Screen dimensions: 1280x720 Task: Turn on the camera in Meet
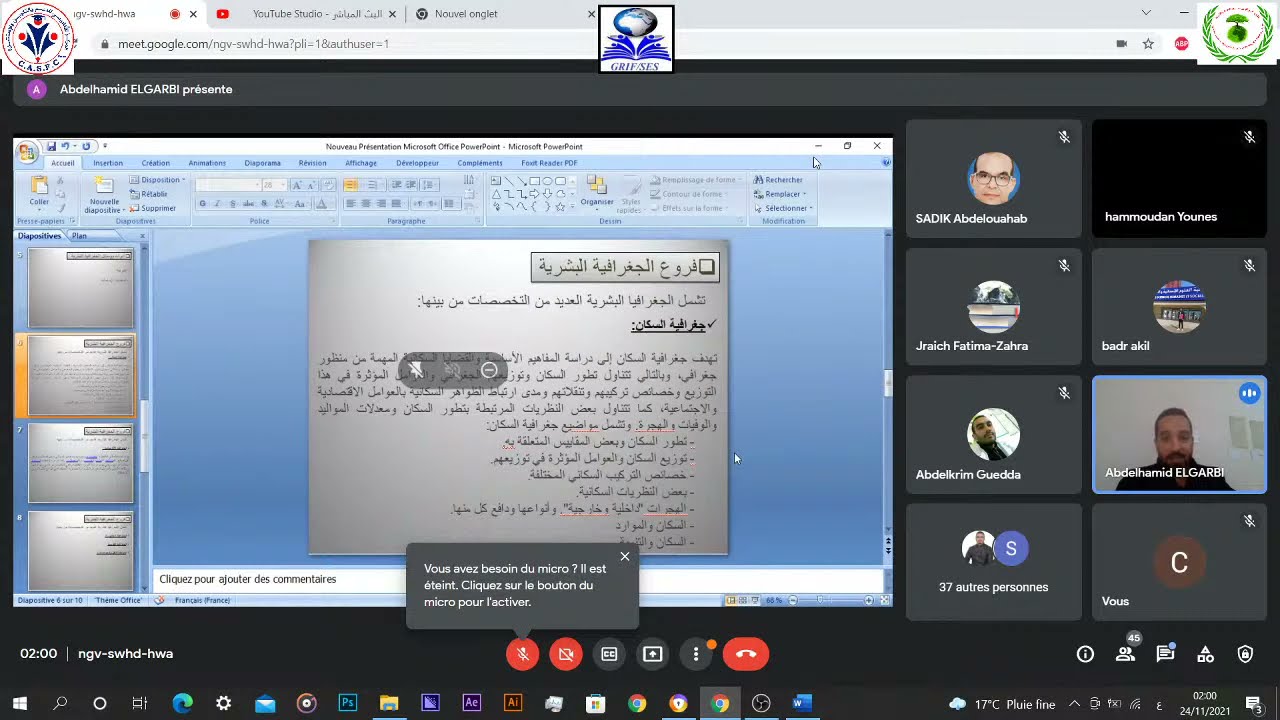coord(566,654)
